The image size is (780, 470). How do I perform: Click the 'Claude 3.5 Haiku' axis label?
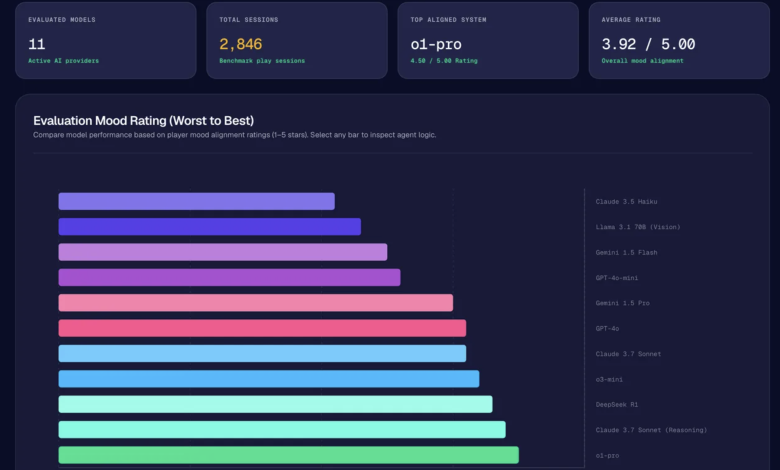click(626, 202)
